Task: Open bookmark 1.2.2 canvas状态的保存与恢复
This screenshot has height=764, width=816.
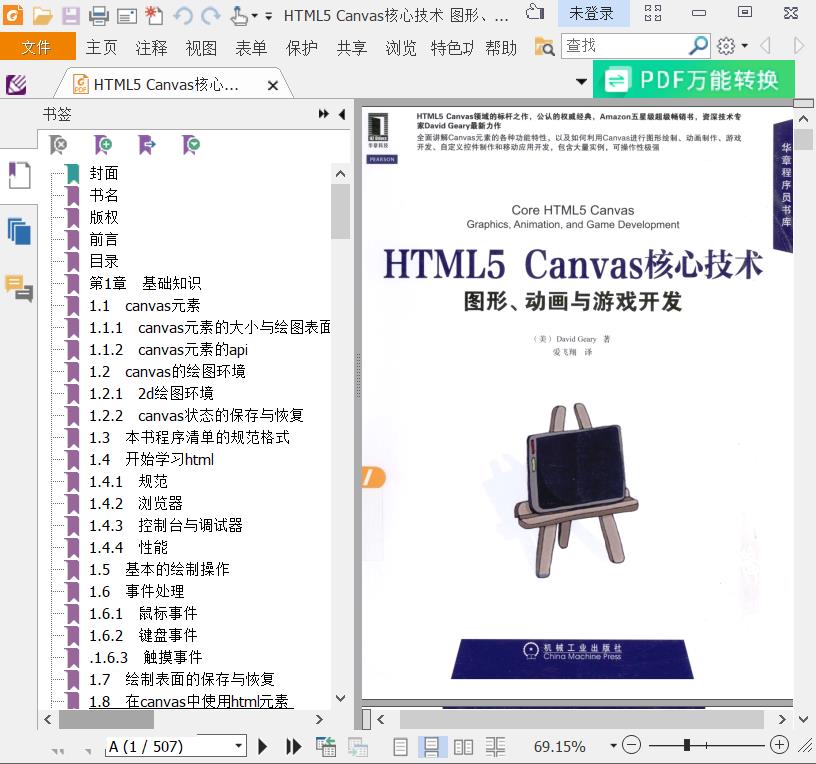Action: point(196,415)
